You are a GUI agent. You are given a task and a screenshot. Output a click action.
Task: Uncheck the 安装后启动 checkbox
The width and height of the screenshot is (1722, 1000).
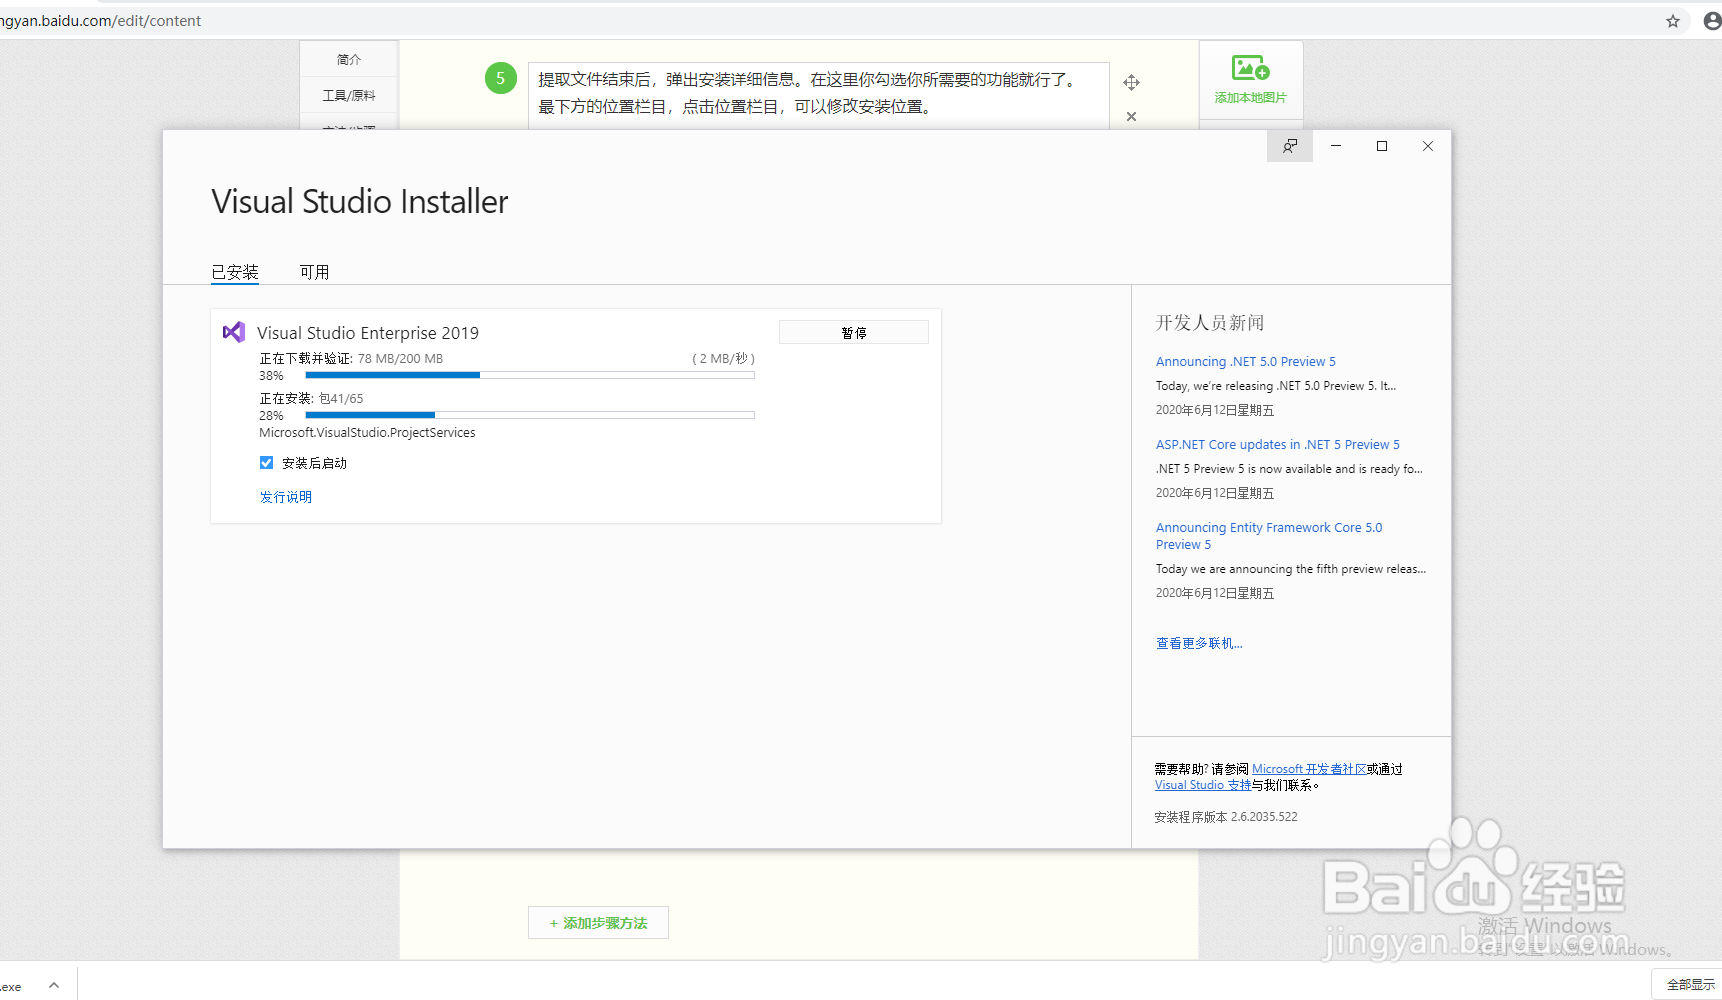pos(266,462)
